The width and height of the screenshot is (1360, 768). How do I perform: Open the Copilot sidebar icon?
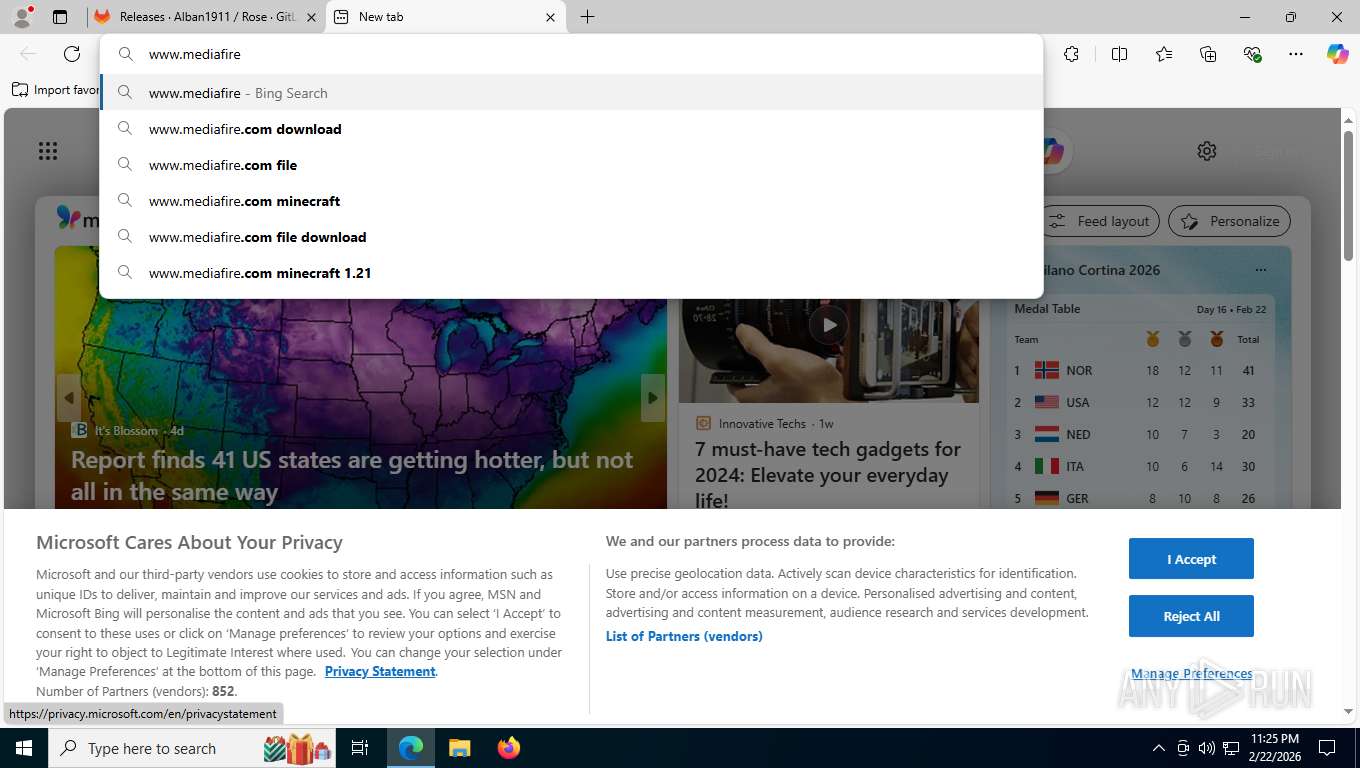[x=1337, y=54]
